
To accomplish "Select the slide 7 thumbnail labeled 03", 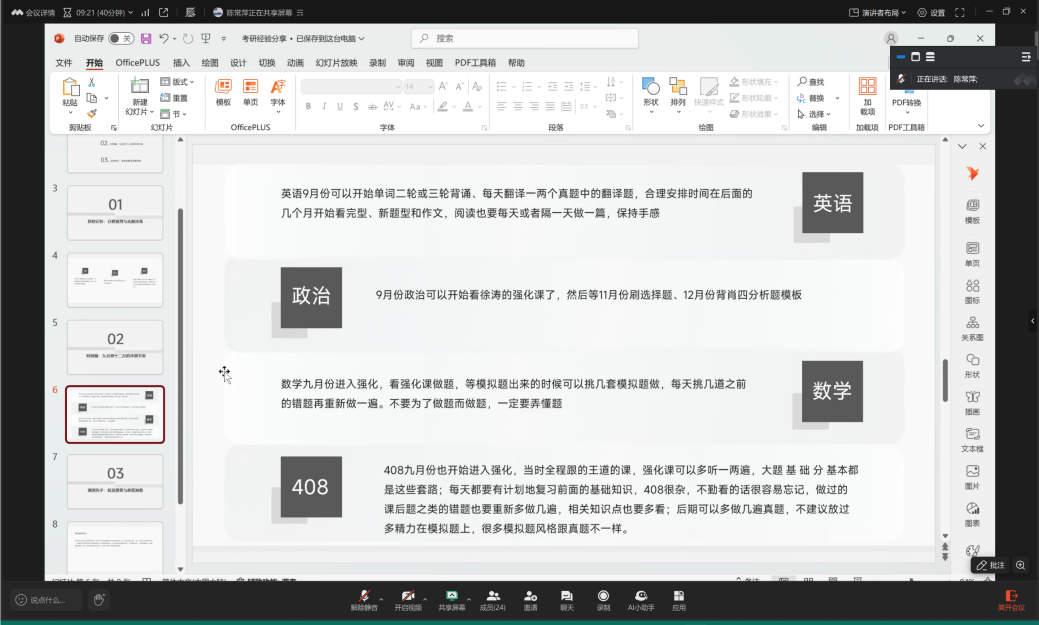I will pos(115,481).
